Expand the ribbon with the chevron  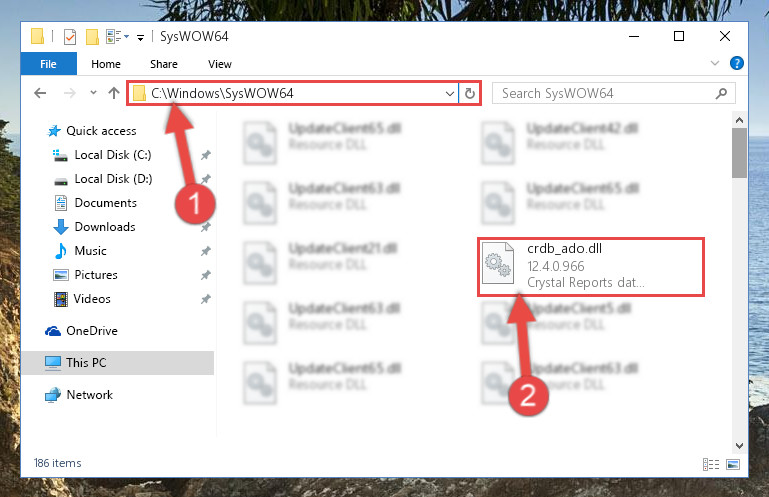click(x=715, y=63)
